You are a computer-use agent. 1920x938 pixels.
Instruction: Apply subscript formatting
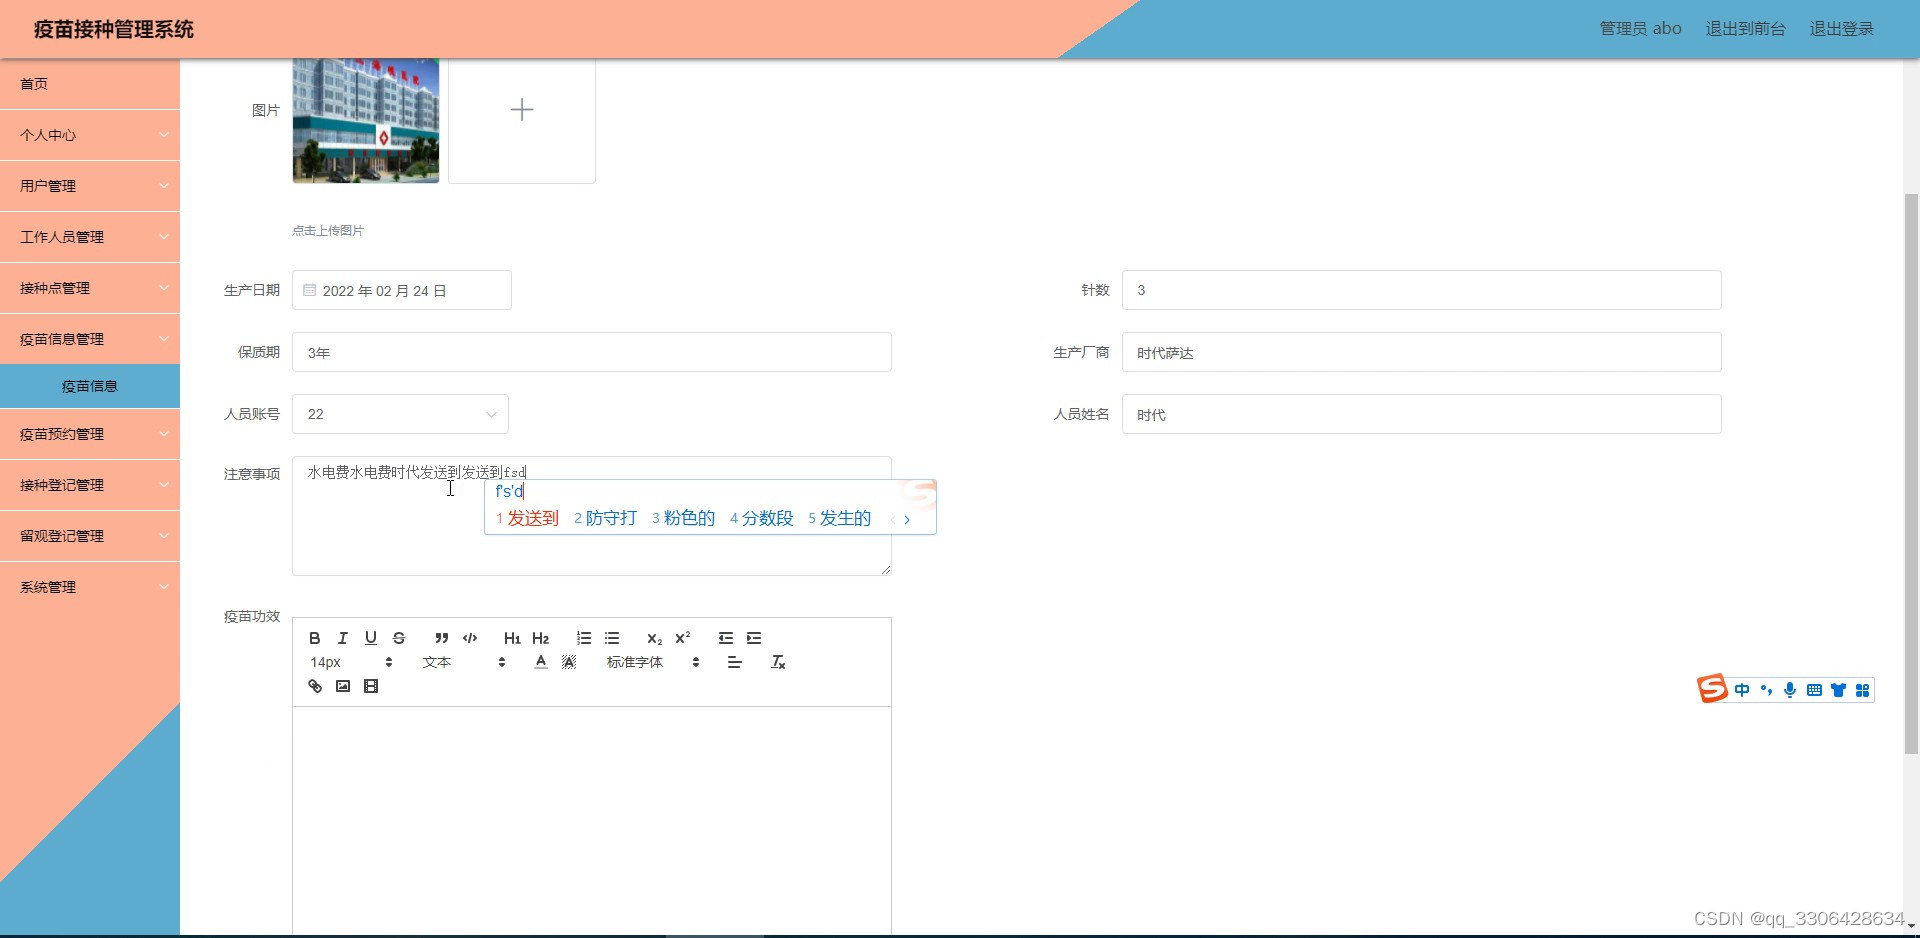[x=655, y=638]
